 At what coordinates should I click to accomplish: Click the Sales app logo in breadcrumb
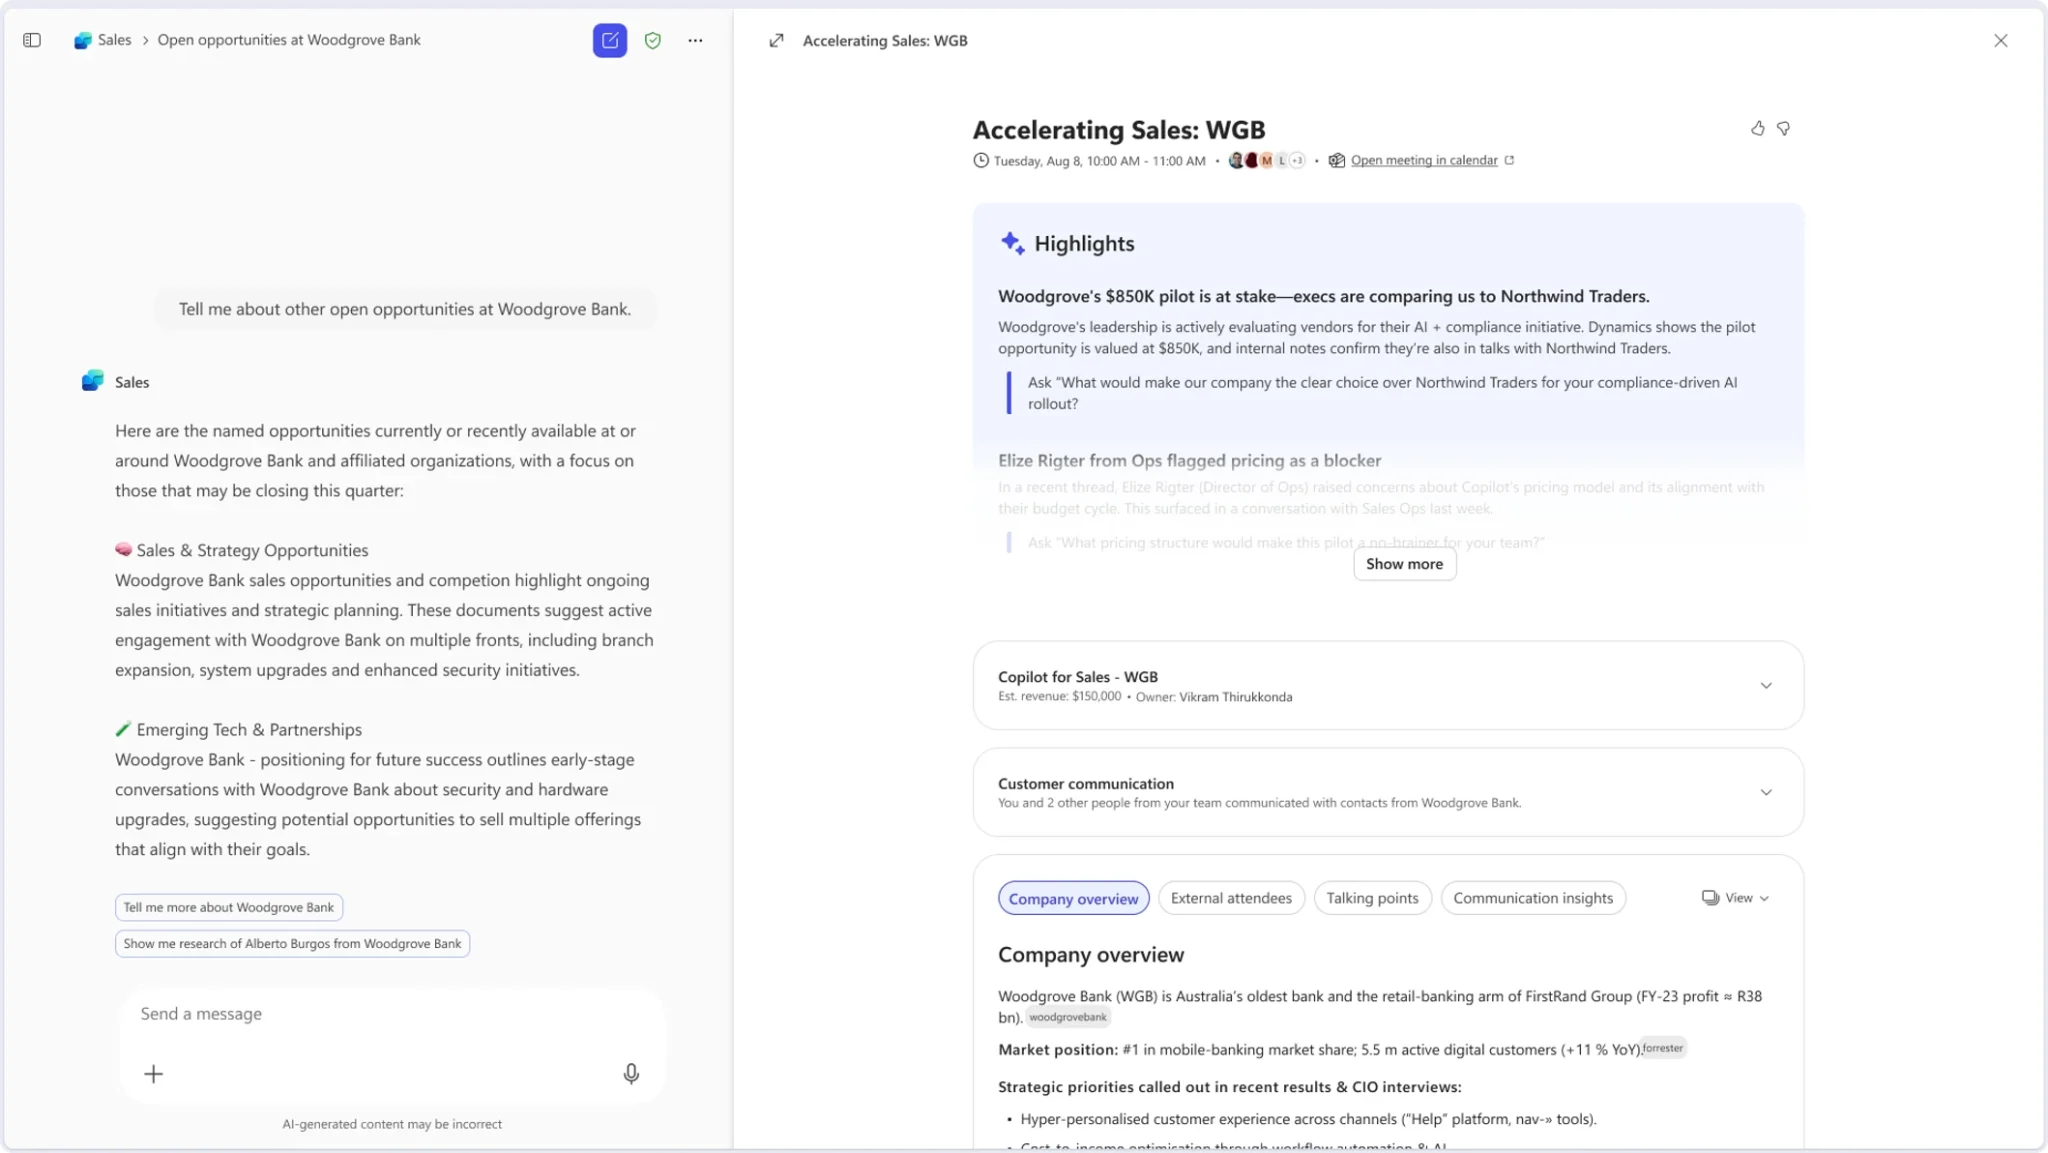[83, 40]
